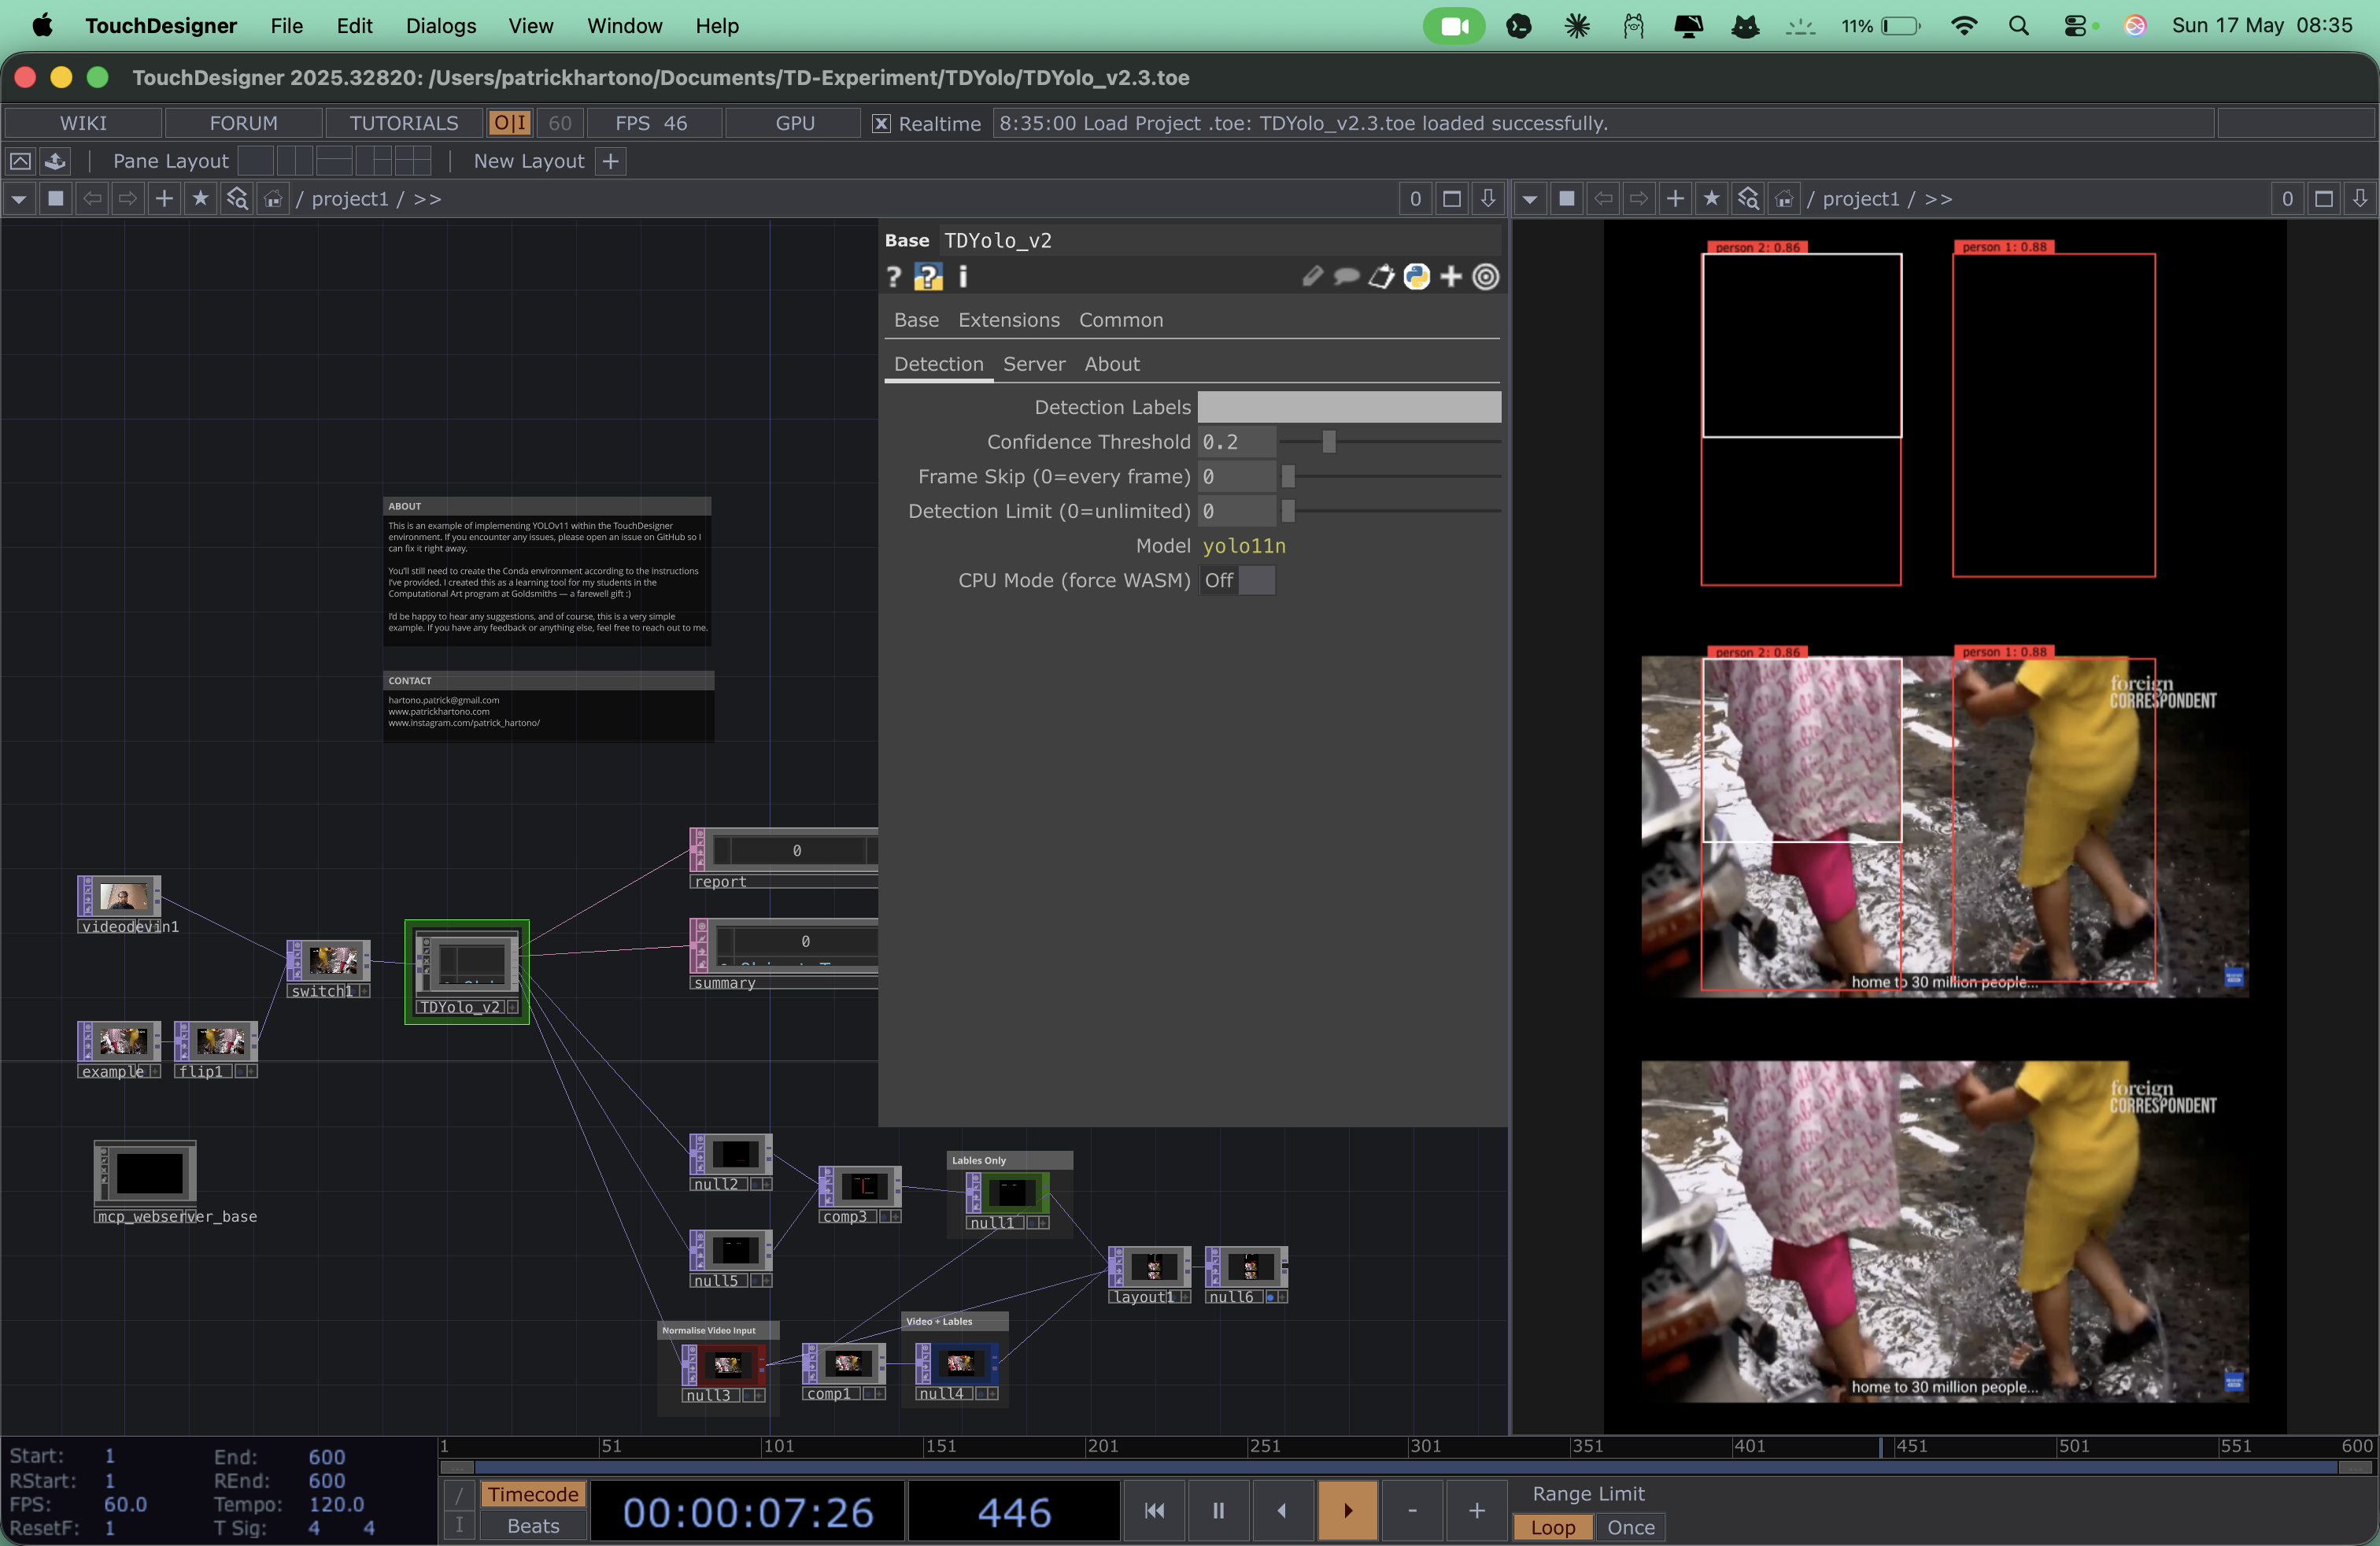Open the File menu

point(286,26)
